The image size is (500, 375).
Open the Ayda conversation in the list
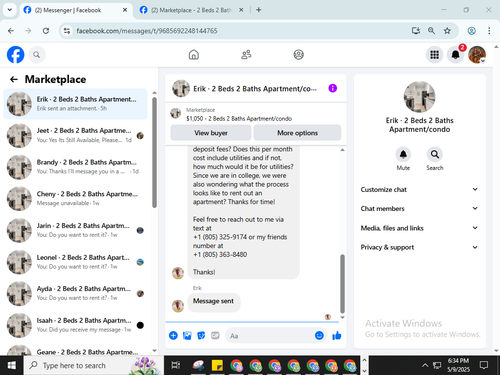click(x=75, y=294)
